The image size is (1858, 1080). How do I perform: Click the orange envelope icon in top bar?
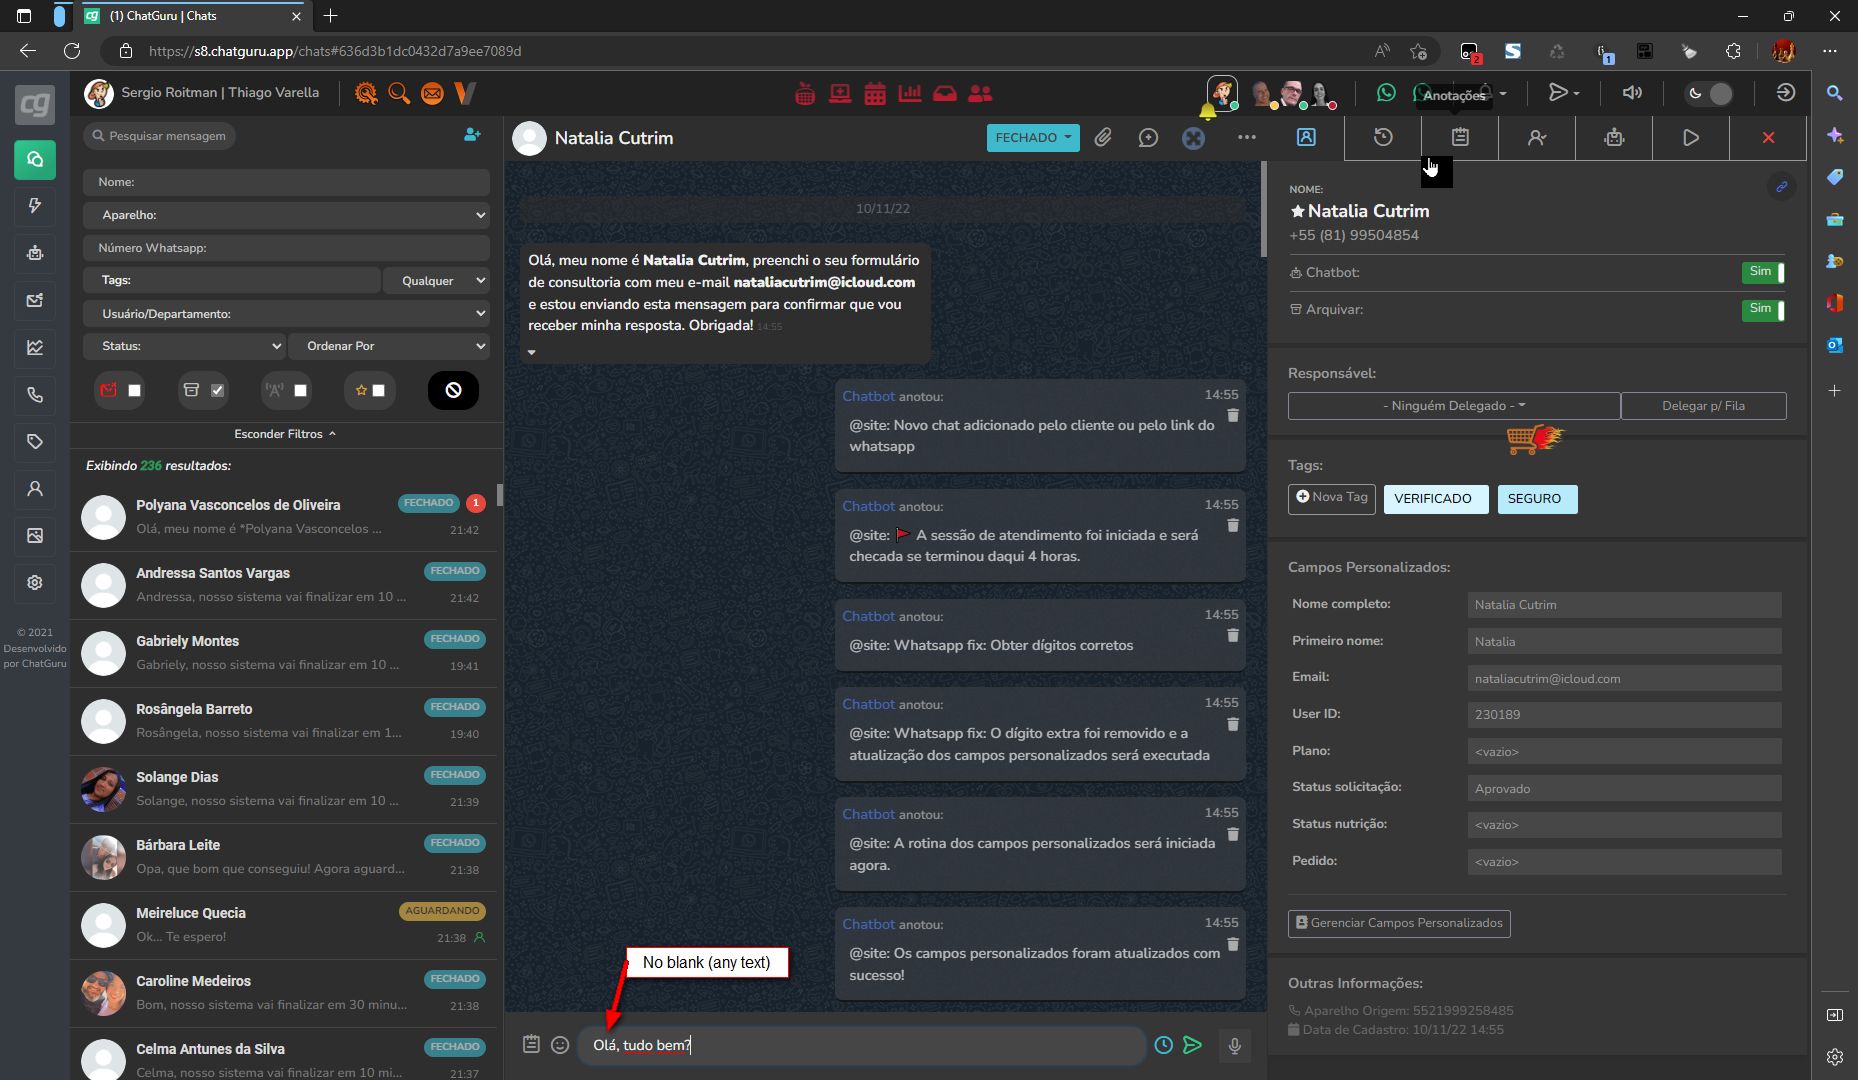coord(432,94)
